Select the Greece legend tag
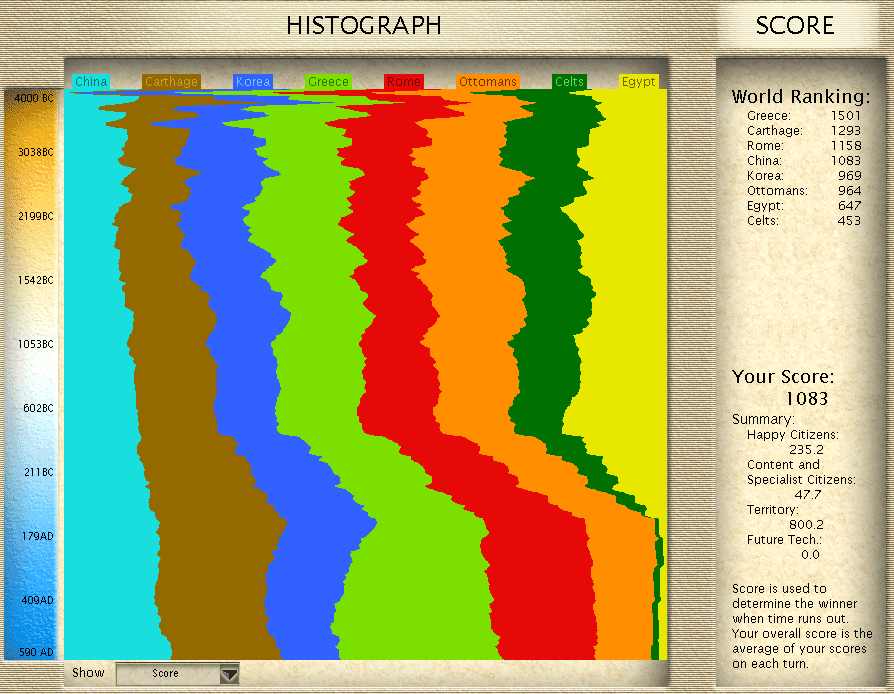This screenshot has width=894, height=694. (328, 82)
